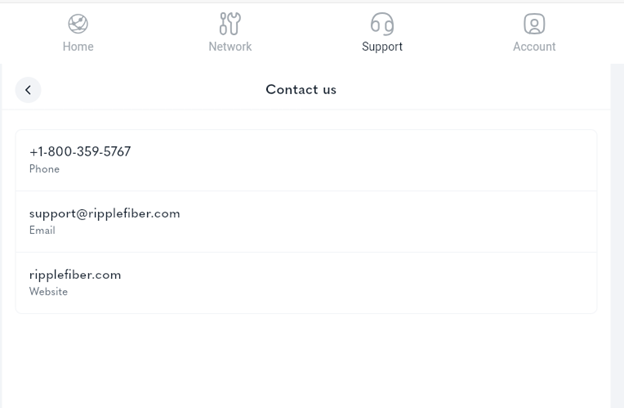Screen dimensions: 624x408
Task: Select the website contact row
Action: [x=306, y=283]
